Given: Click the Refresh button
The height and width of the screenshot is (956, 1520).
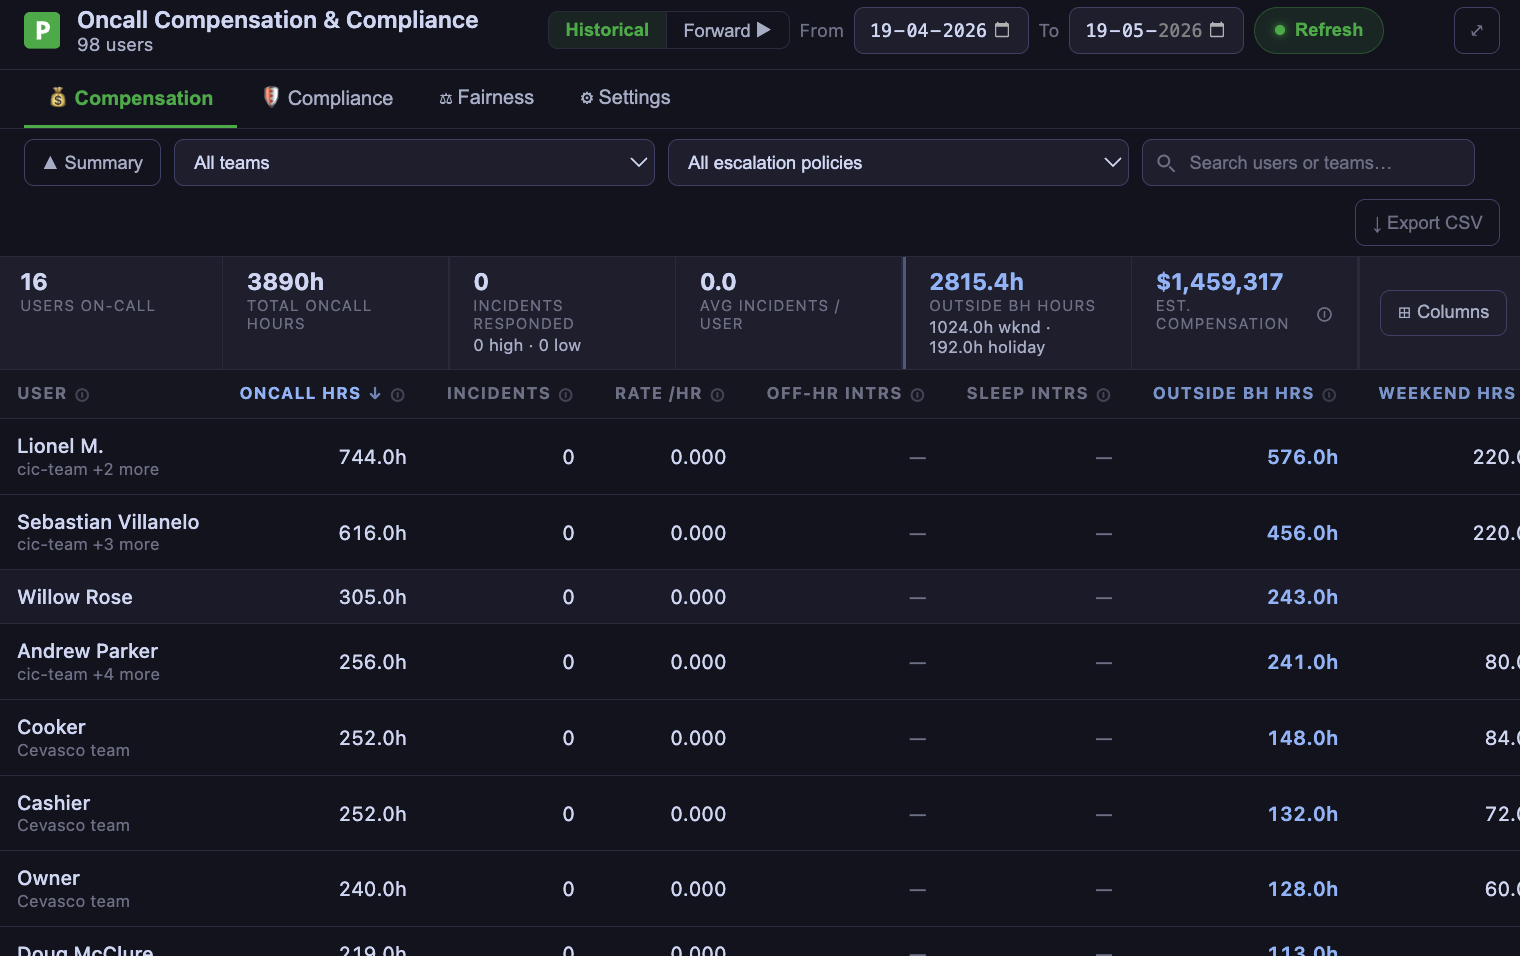Looking at the screenshot, I should (1318, 30).
